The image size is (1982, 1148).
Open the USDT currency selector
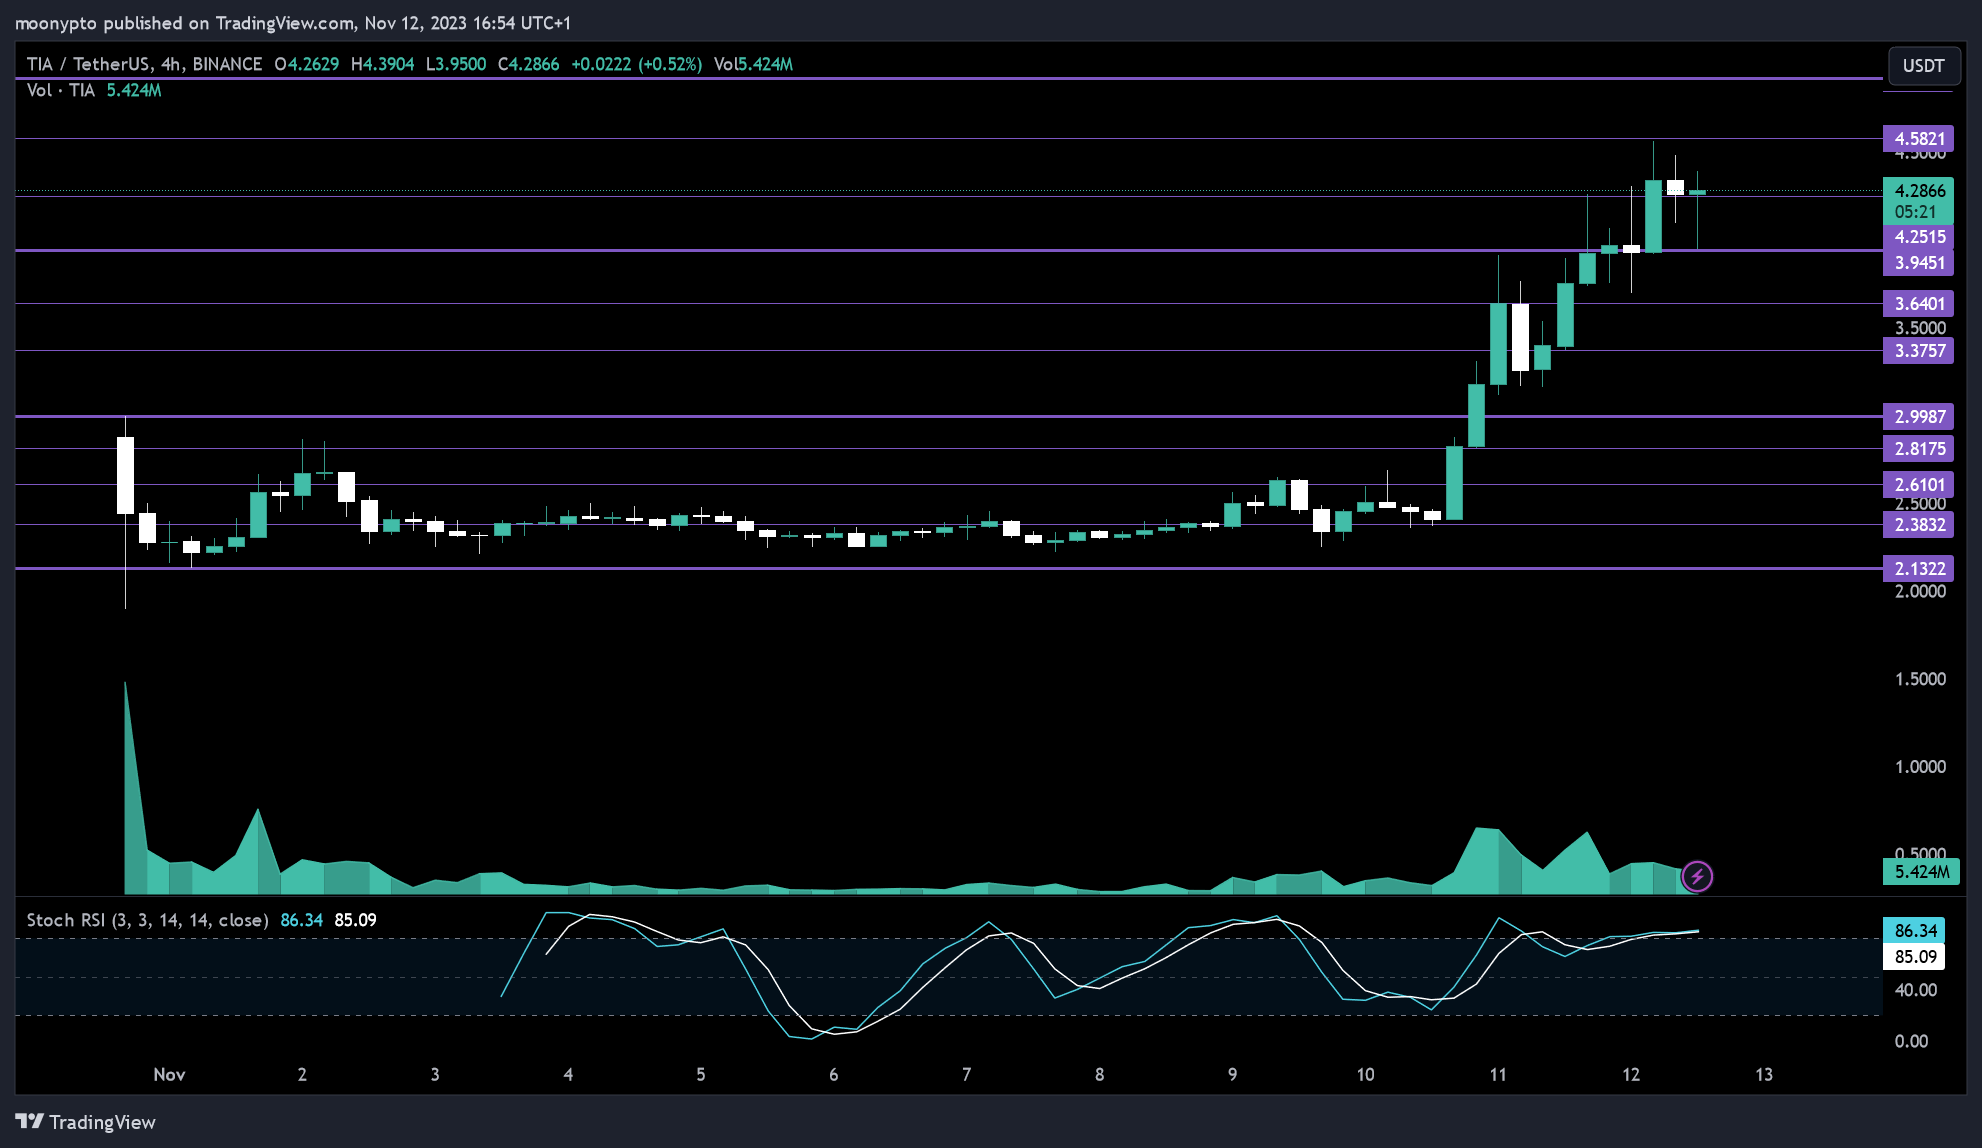[1923, 66]
